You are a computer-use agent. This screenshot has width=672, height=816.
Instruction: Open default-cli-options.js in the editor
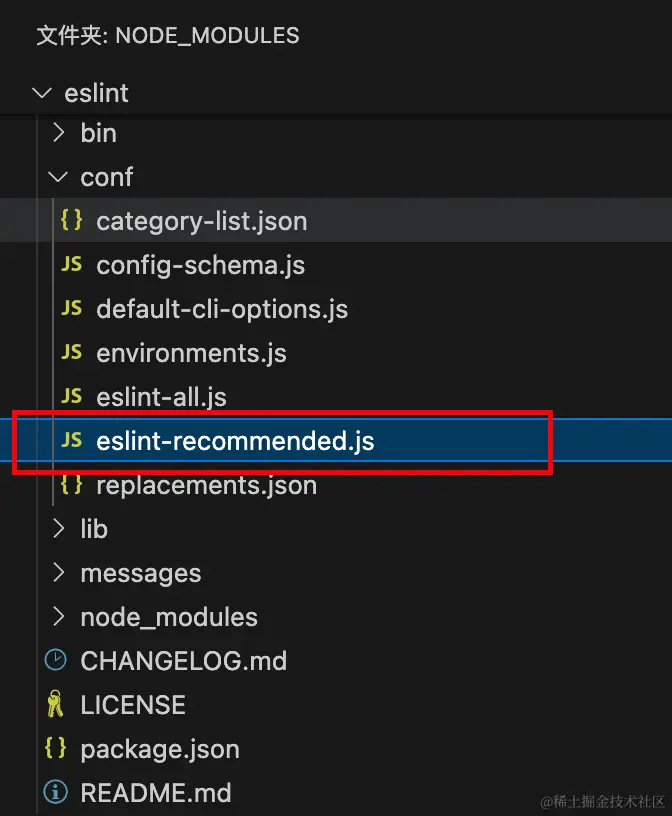222,309
